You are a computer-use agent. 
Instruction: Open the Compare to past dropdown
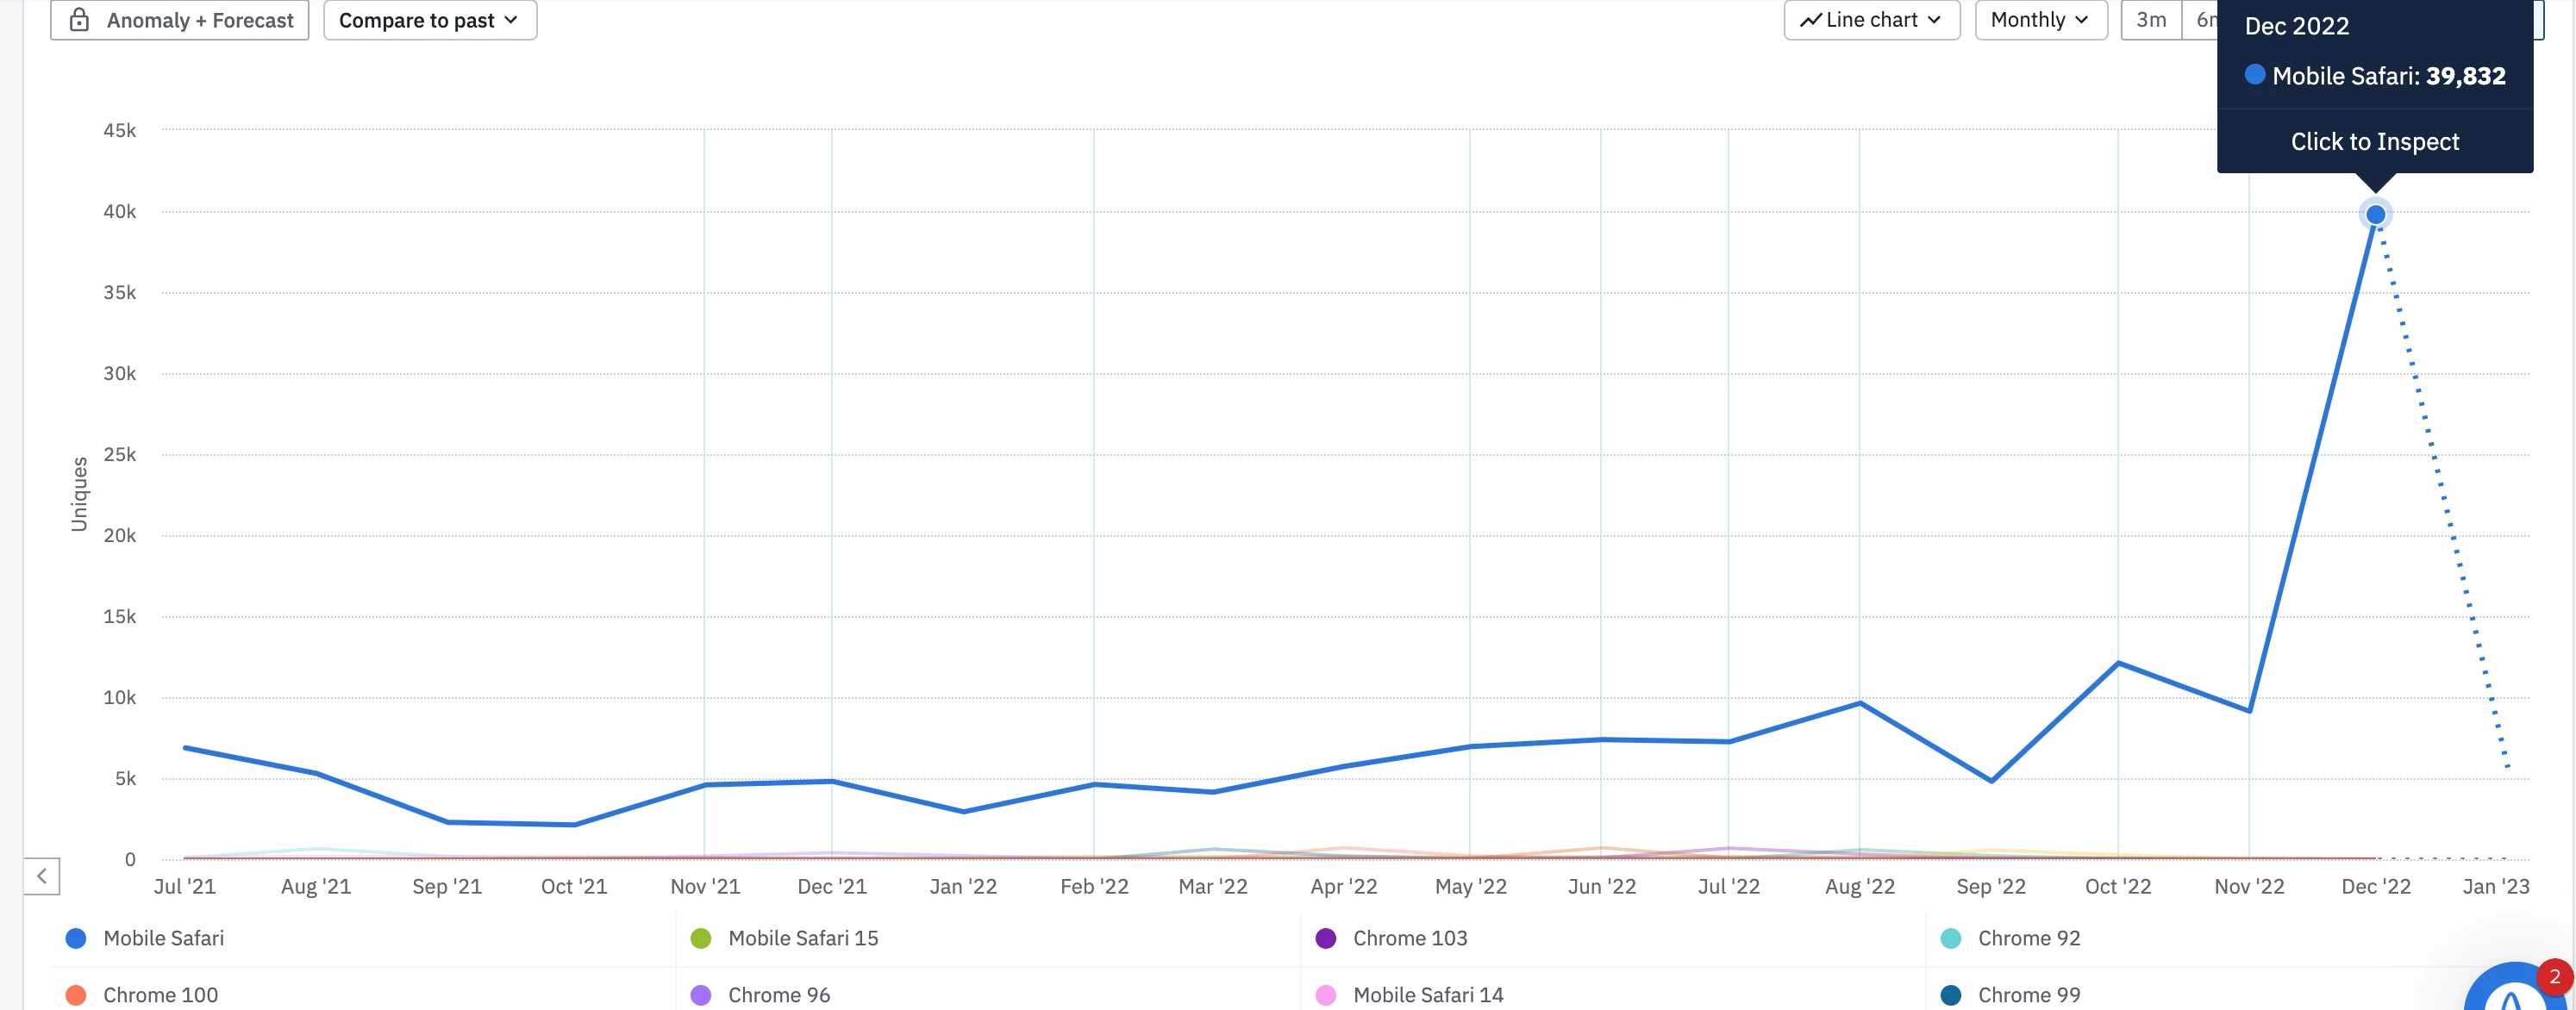429,20
